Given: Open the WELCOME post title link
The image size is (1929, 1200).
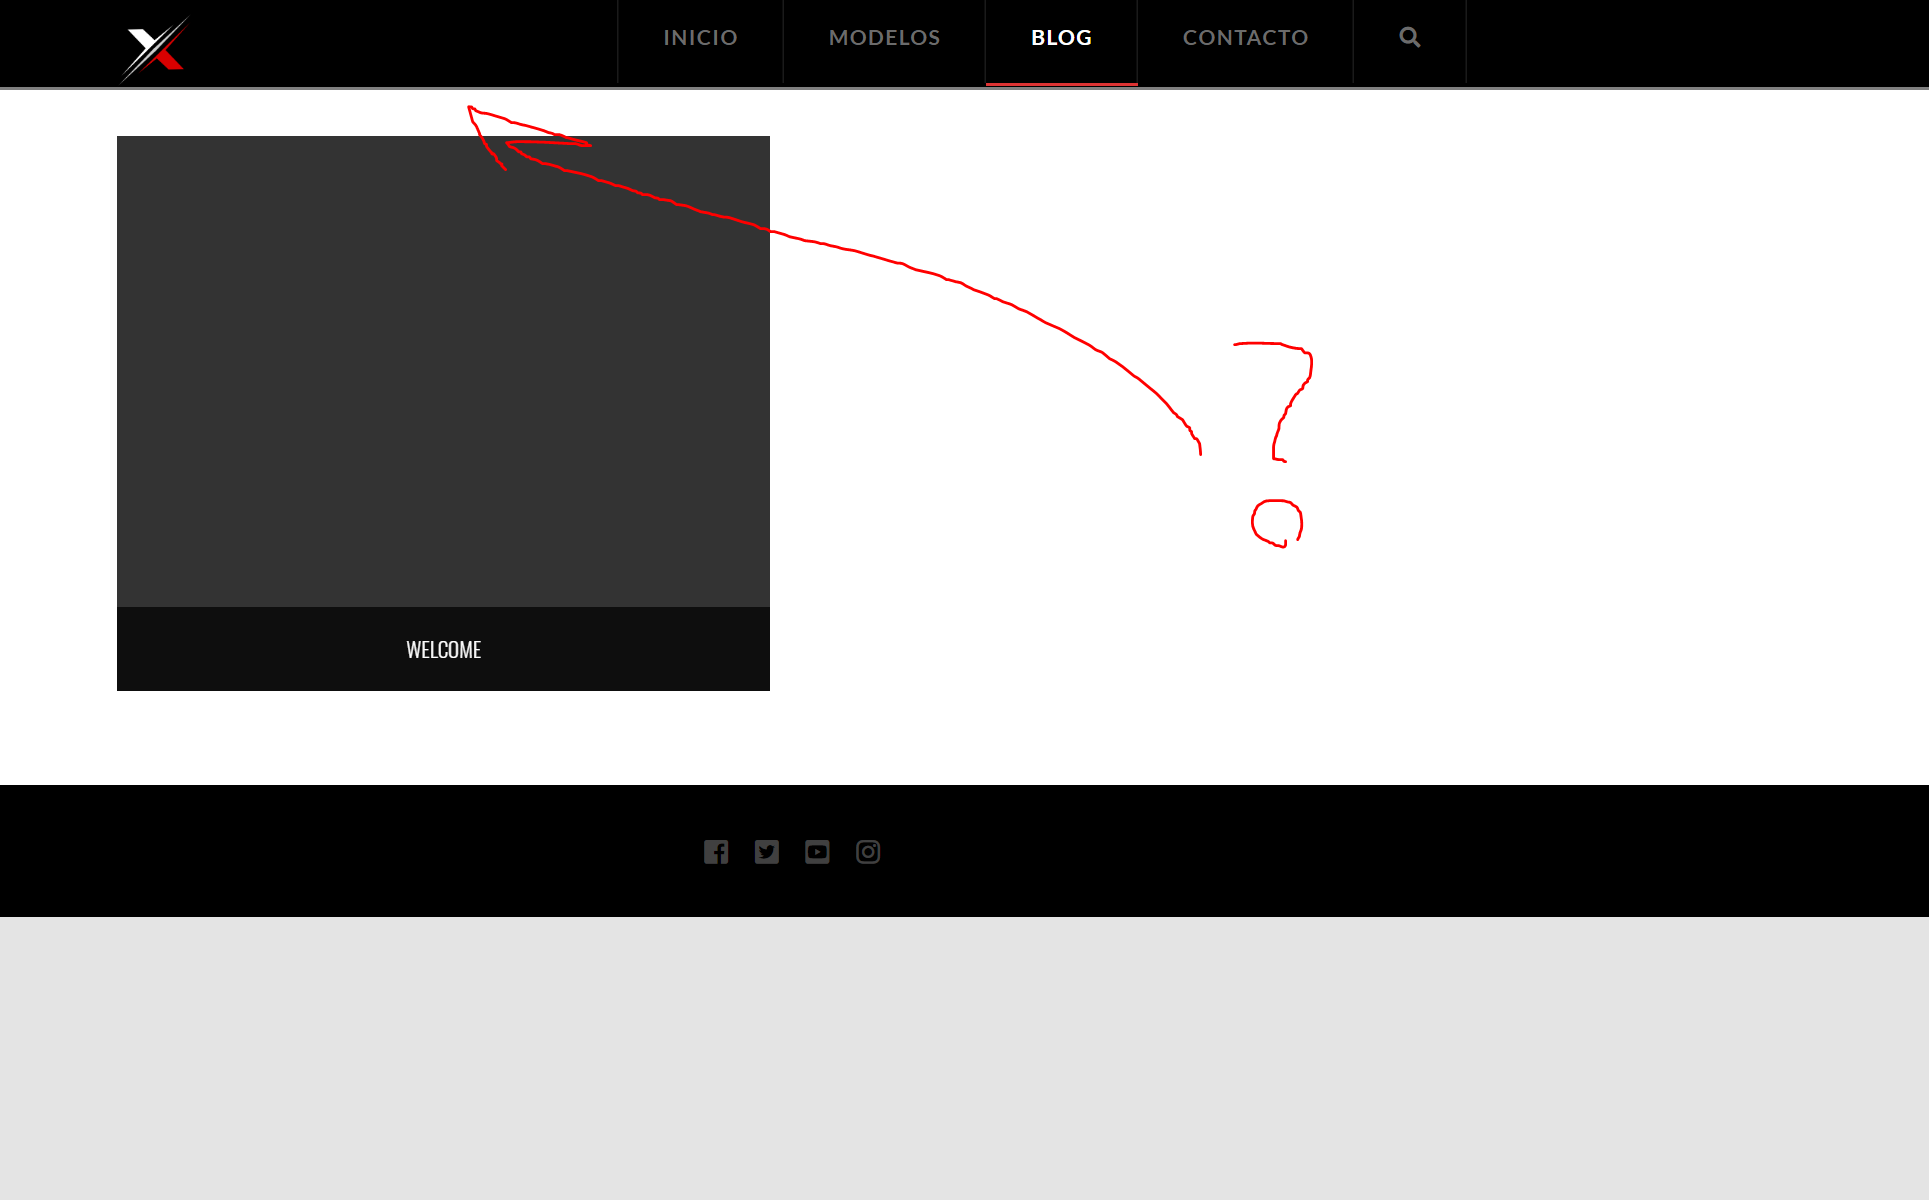Looking at the screenshot, I should pyautogui.click(x=444, y=650).
